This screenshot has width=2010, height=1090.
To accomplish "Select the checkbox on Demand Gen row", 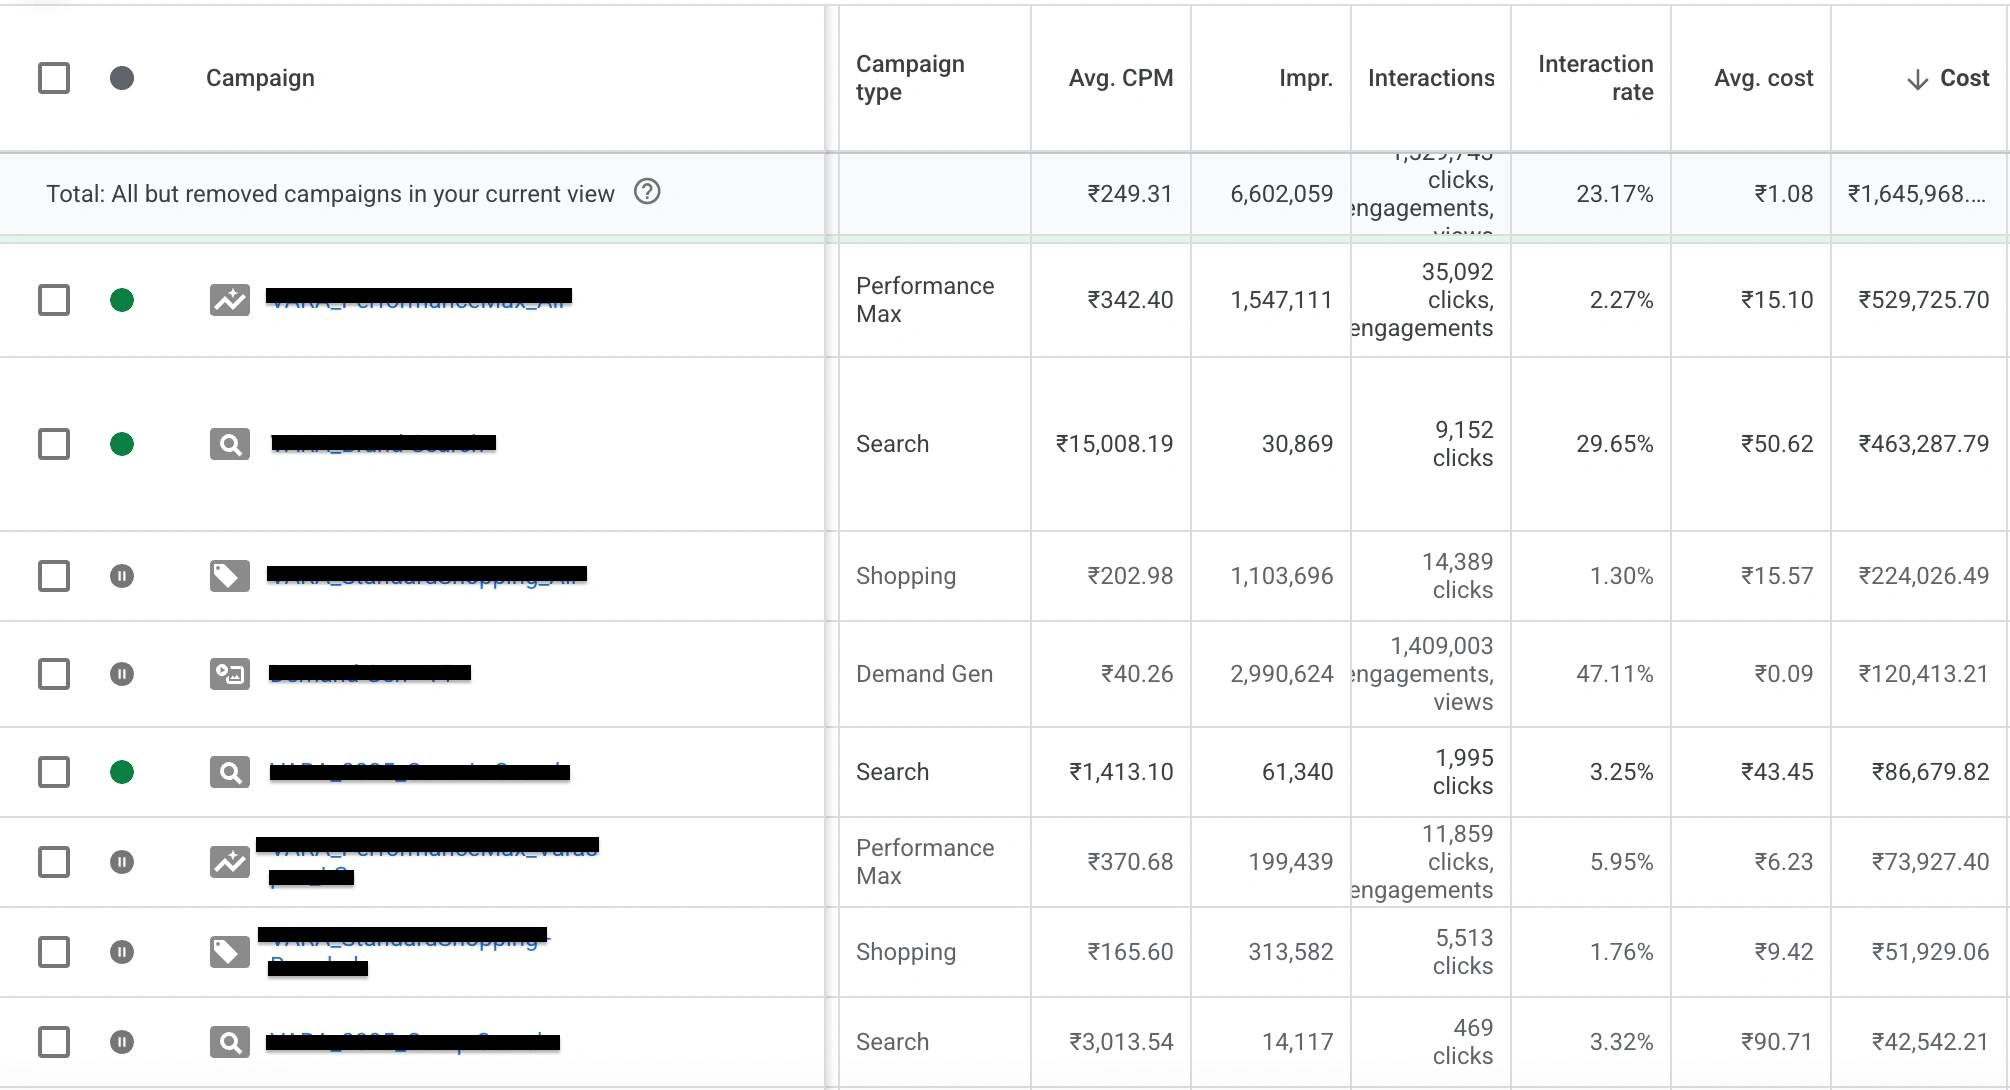I will [x=54, y=674].
